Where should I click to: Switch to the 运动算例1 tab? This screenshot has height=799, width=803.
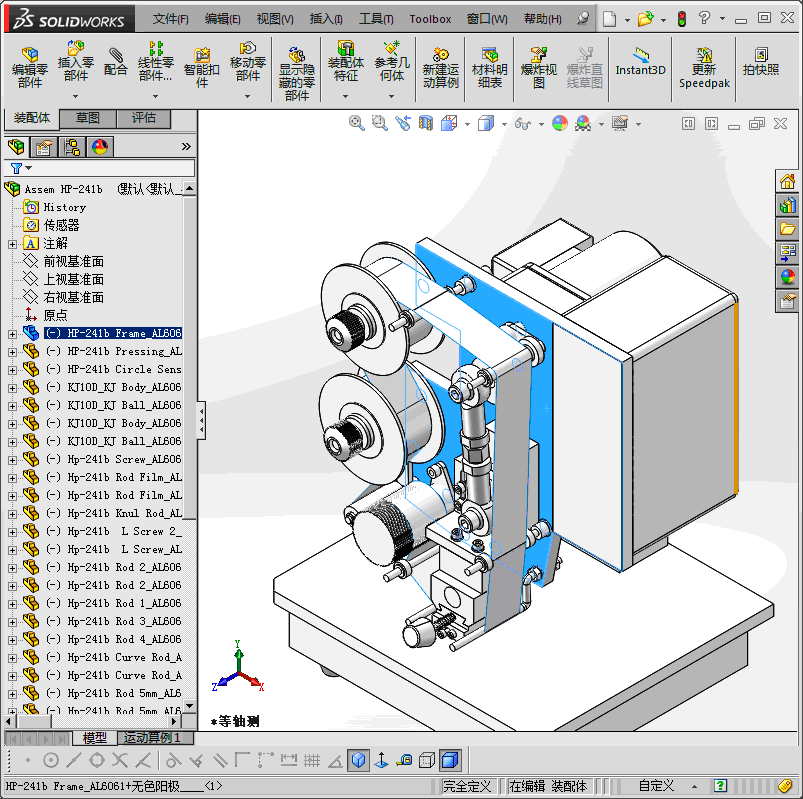coord(155,738)
